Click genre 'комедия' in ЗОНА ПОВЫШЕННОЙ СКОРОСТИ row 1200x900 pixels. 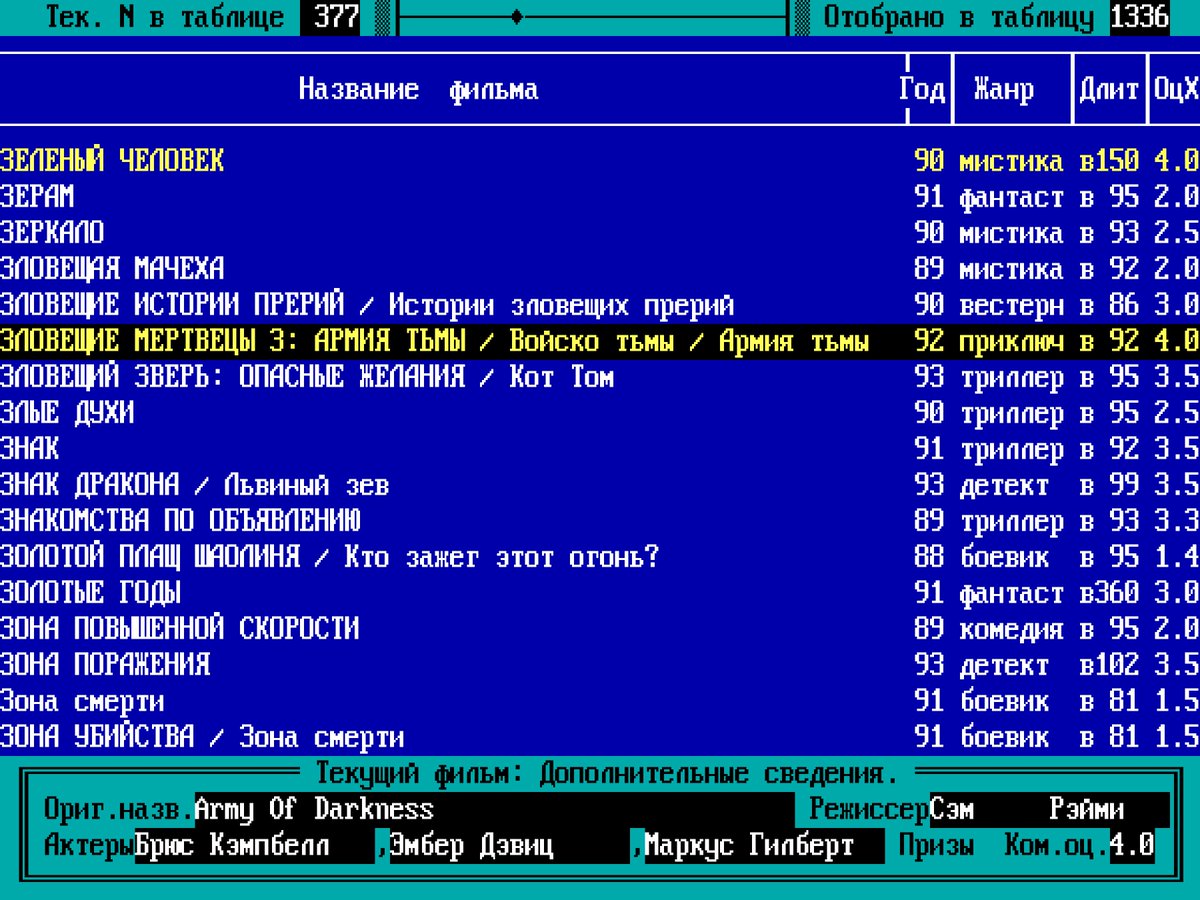click(x=1012, y=629)
